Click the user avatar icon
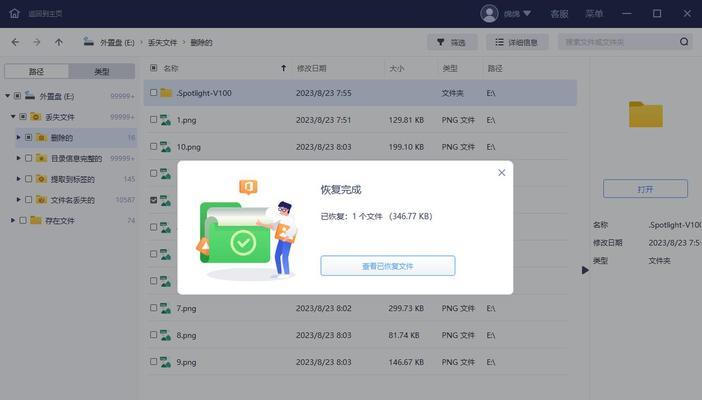The height and width of the screenshot is (400, 702). [489, 13]
